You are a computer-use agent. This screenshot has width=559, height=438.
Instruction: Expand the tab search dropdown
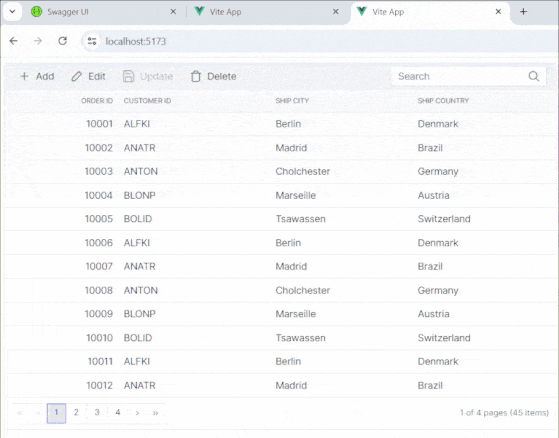[12, 12]
